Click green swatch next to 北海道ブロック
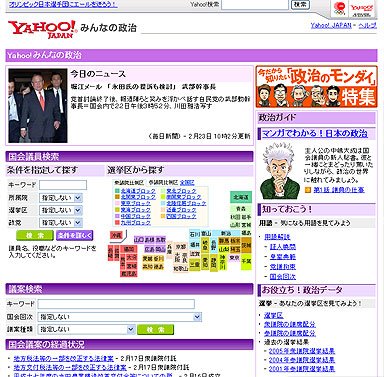The height and width of the screenshot is (377, 384). (117, 191)
